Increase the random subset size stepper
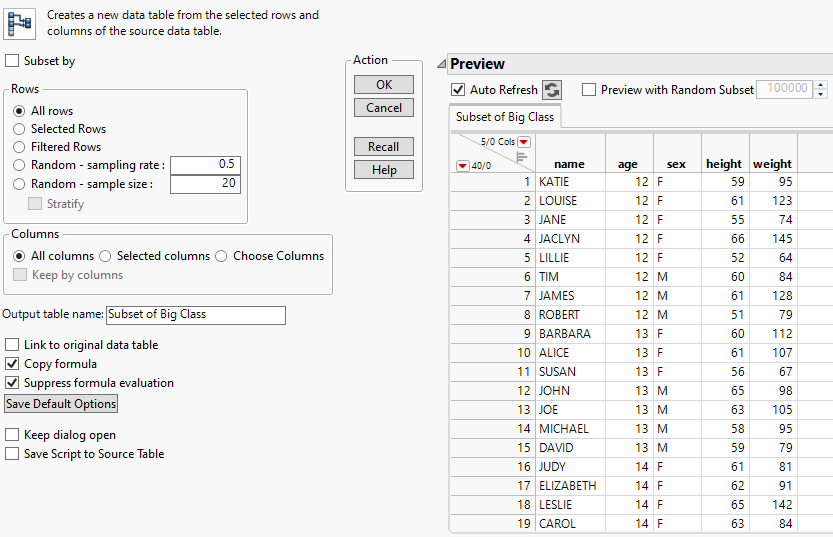 tap(821, 85)
